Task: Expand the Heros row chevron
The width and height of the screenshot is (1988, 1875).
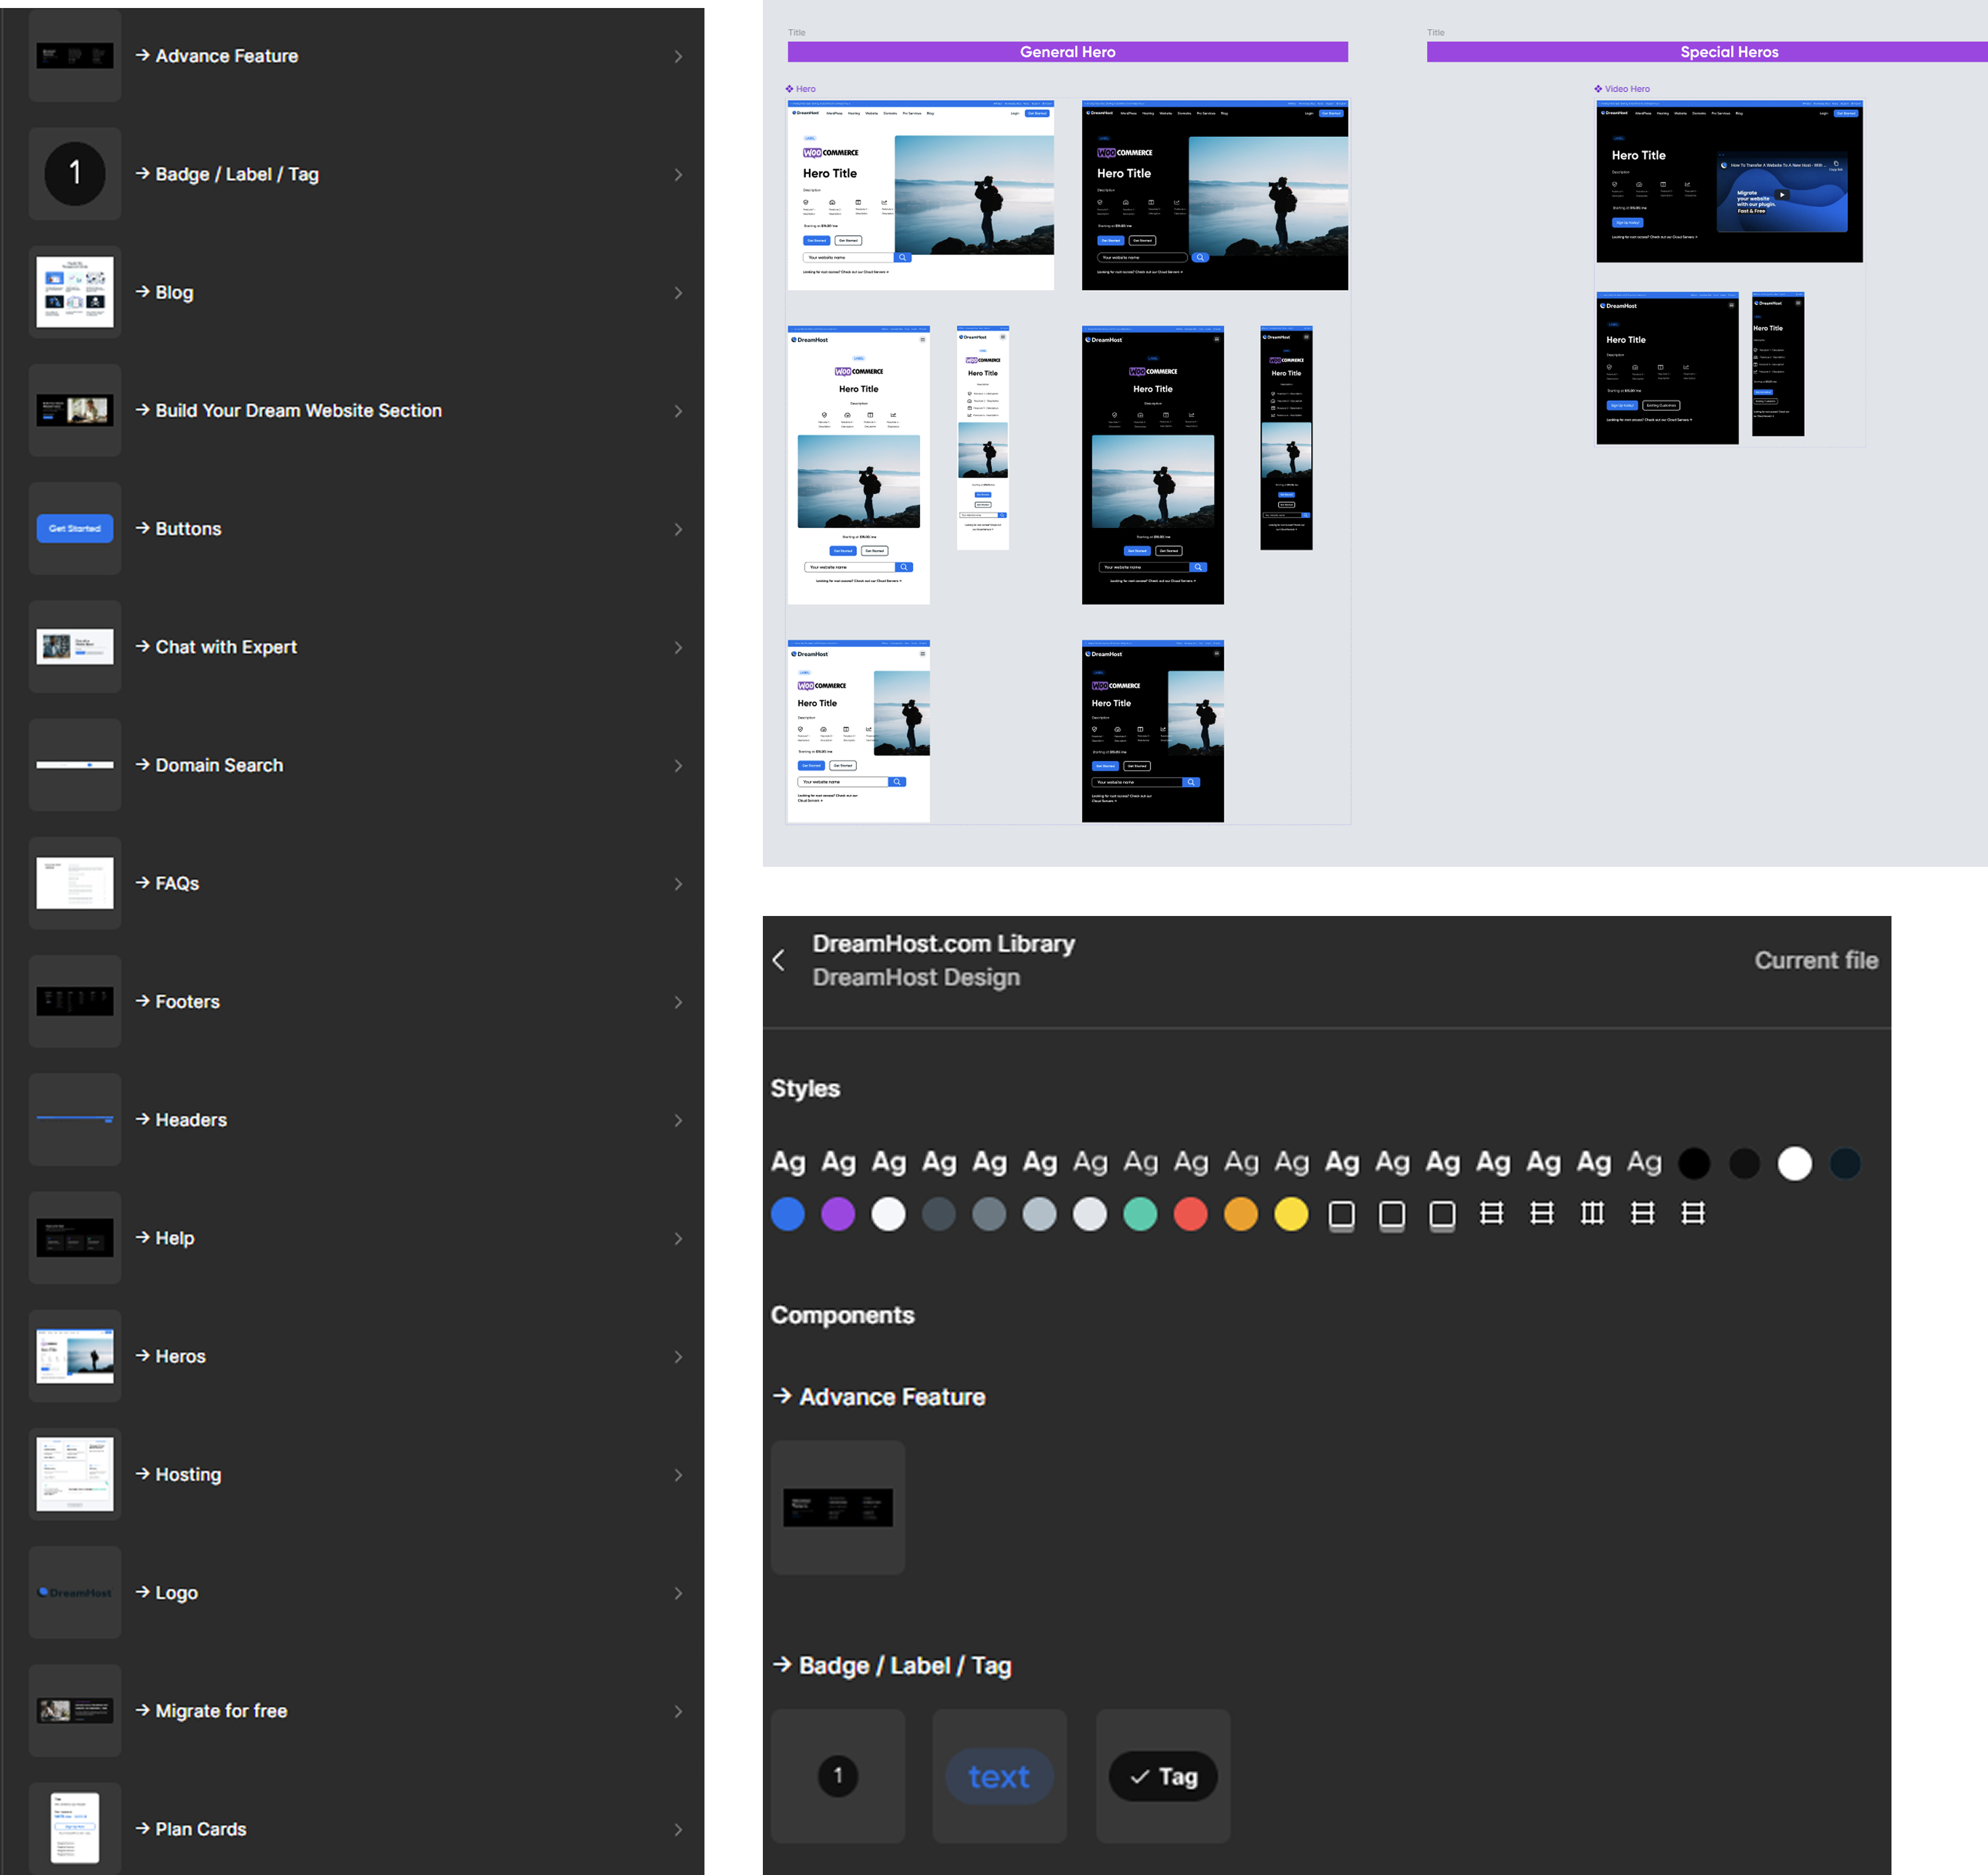Action: (678, 1357)
